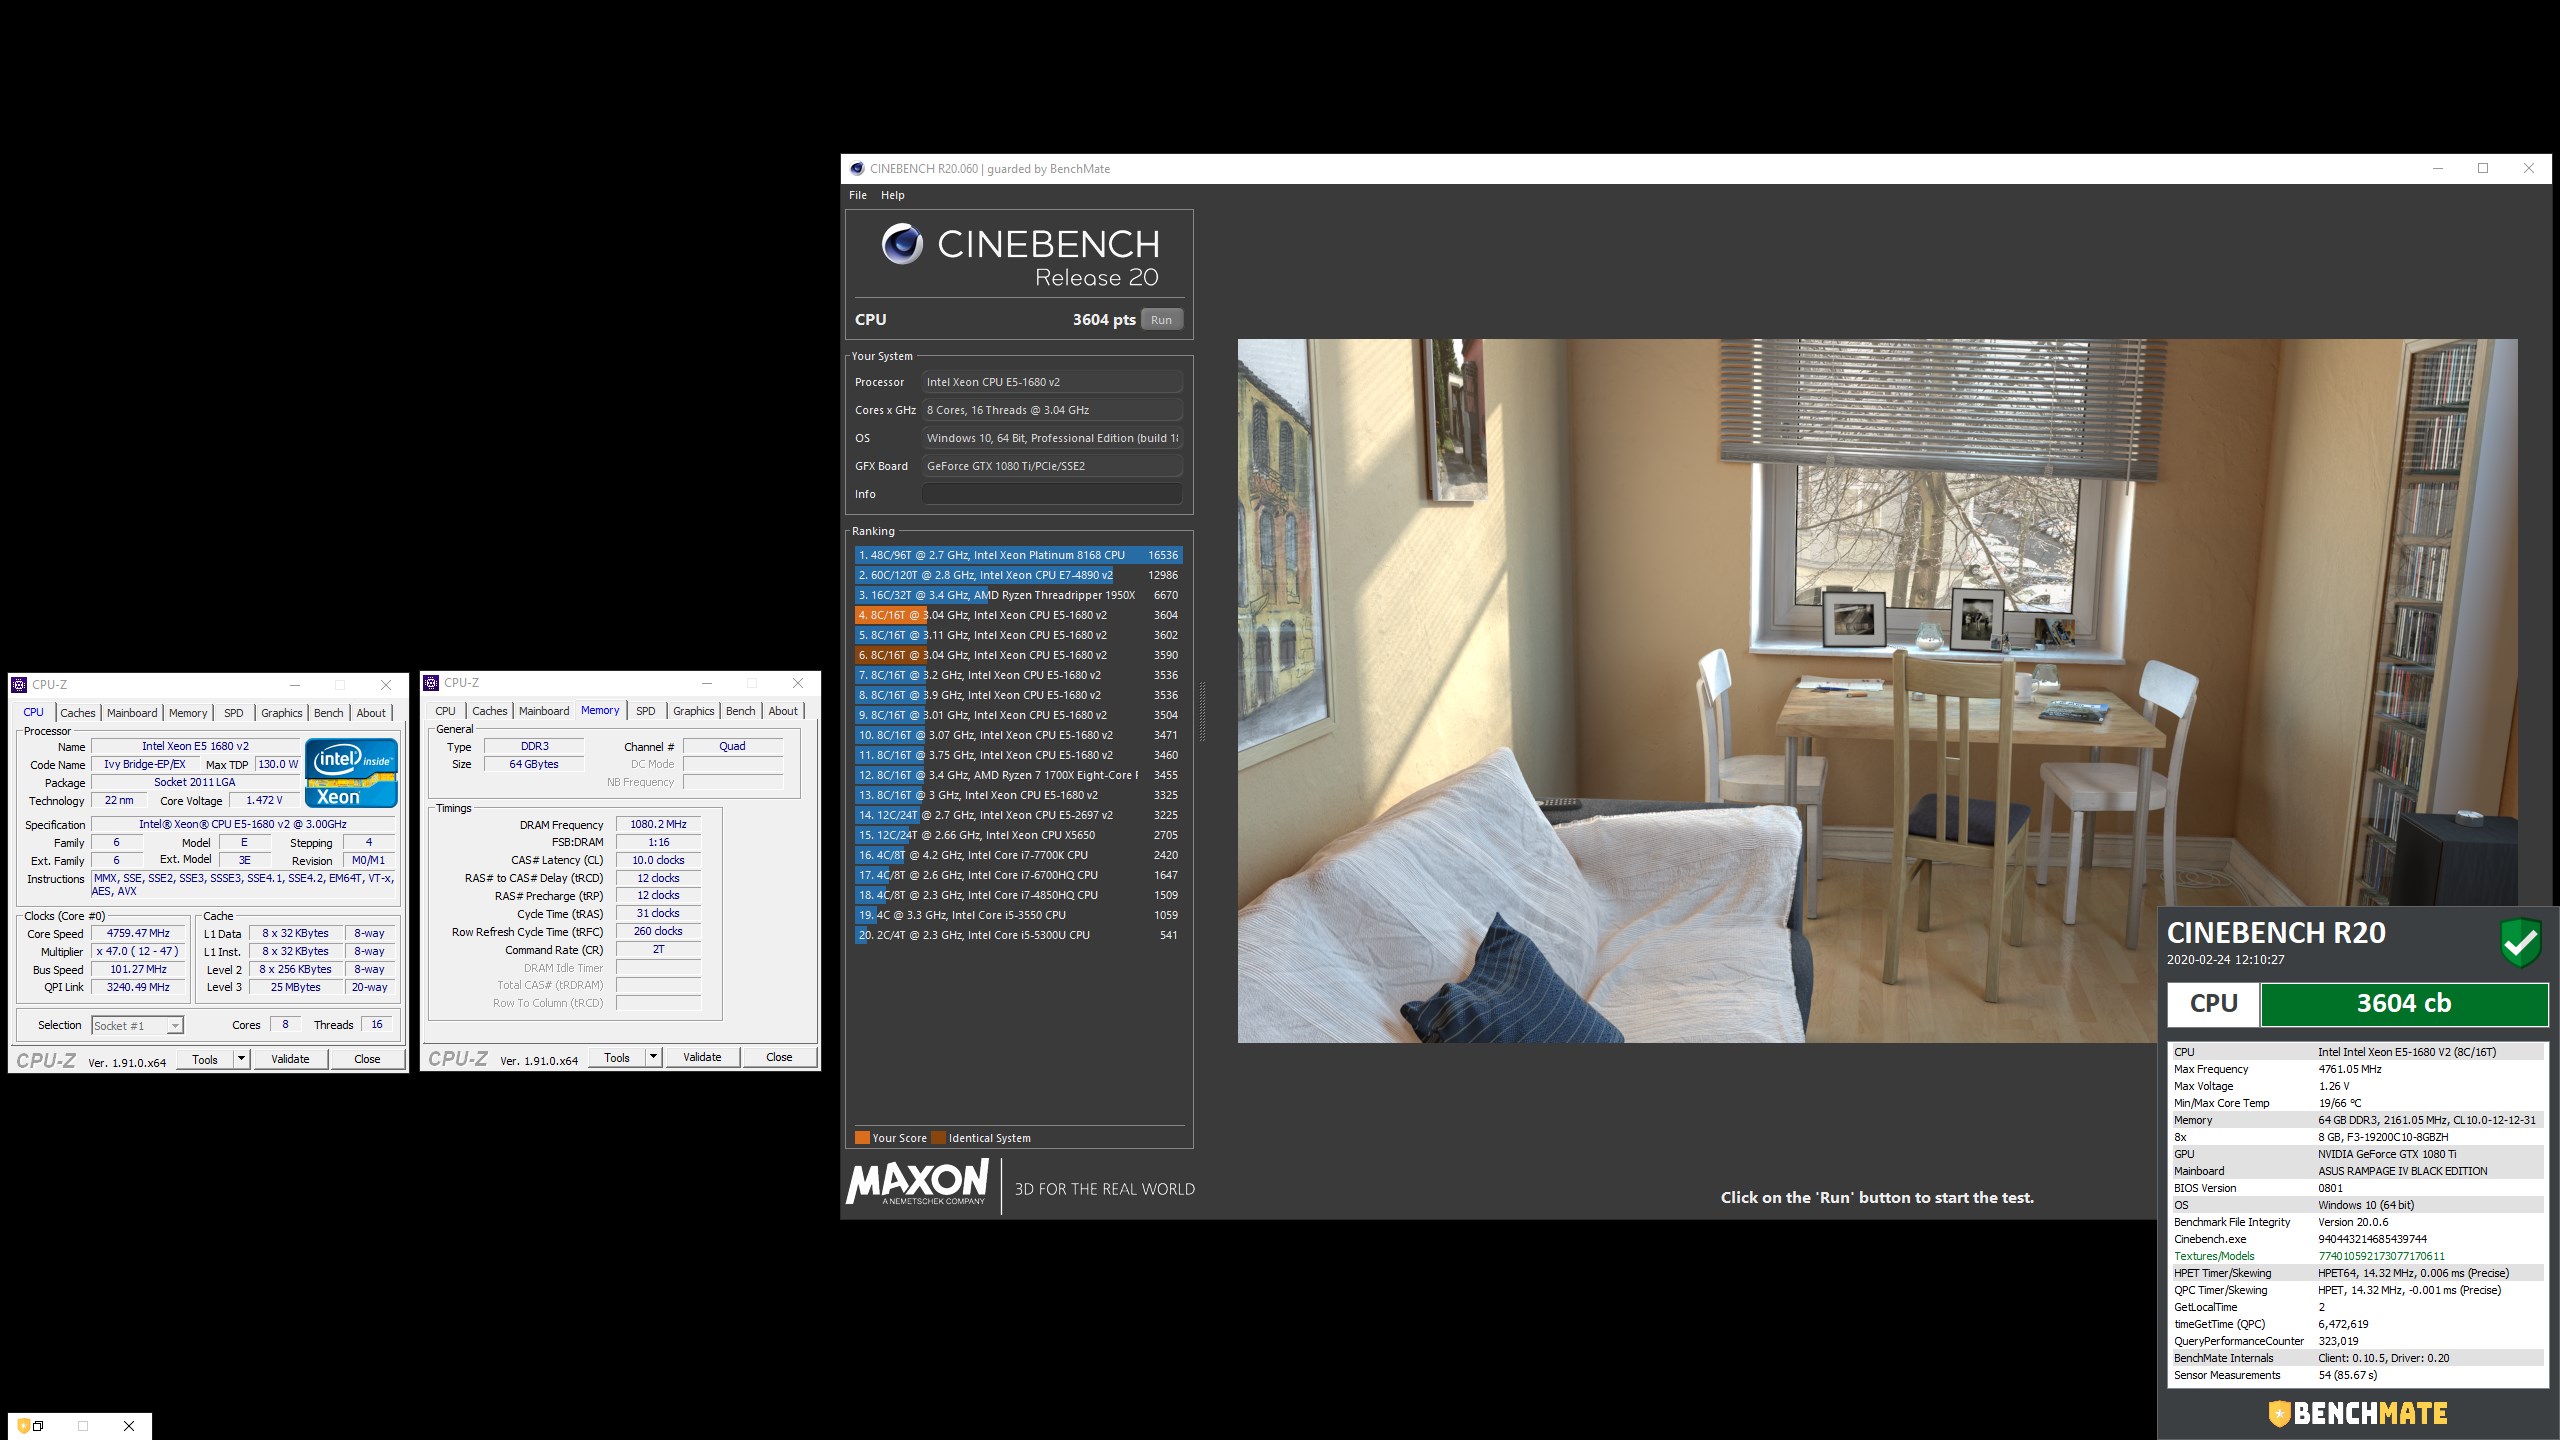
Task: Switch to Caches tab in the CPU-Z memory window
Action: click(489, 711)
